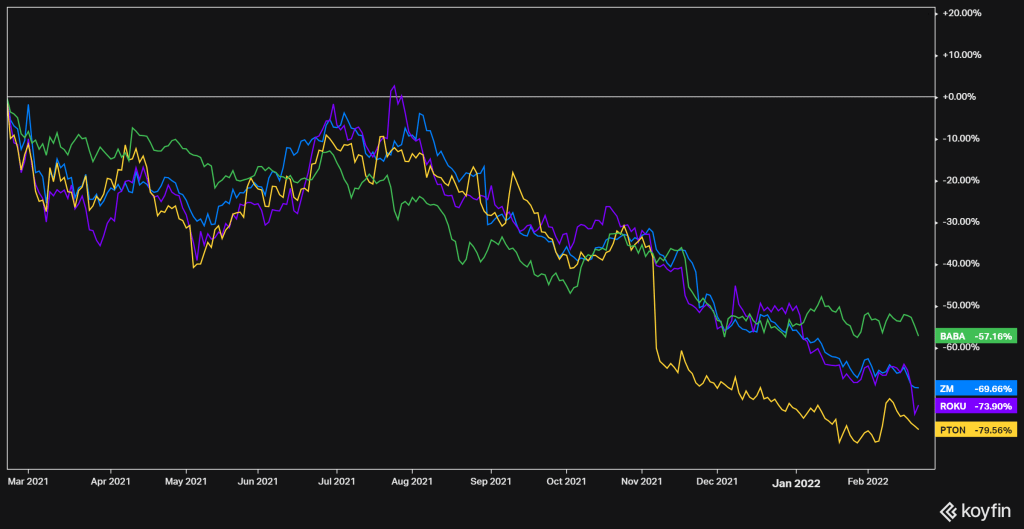Click the bold Jan 2022 date label
1024x529 pixels.
[x=796, y=481]
